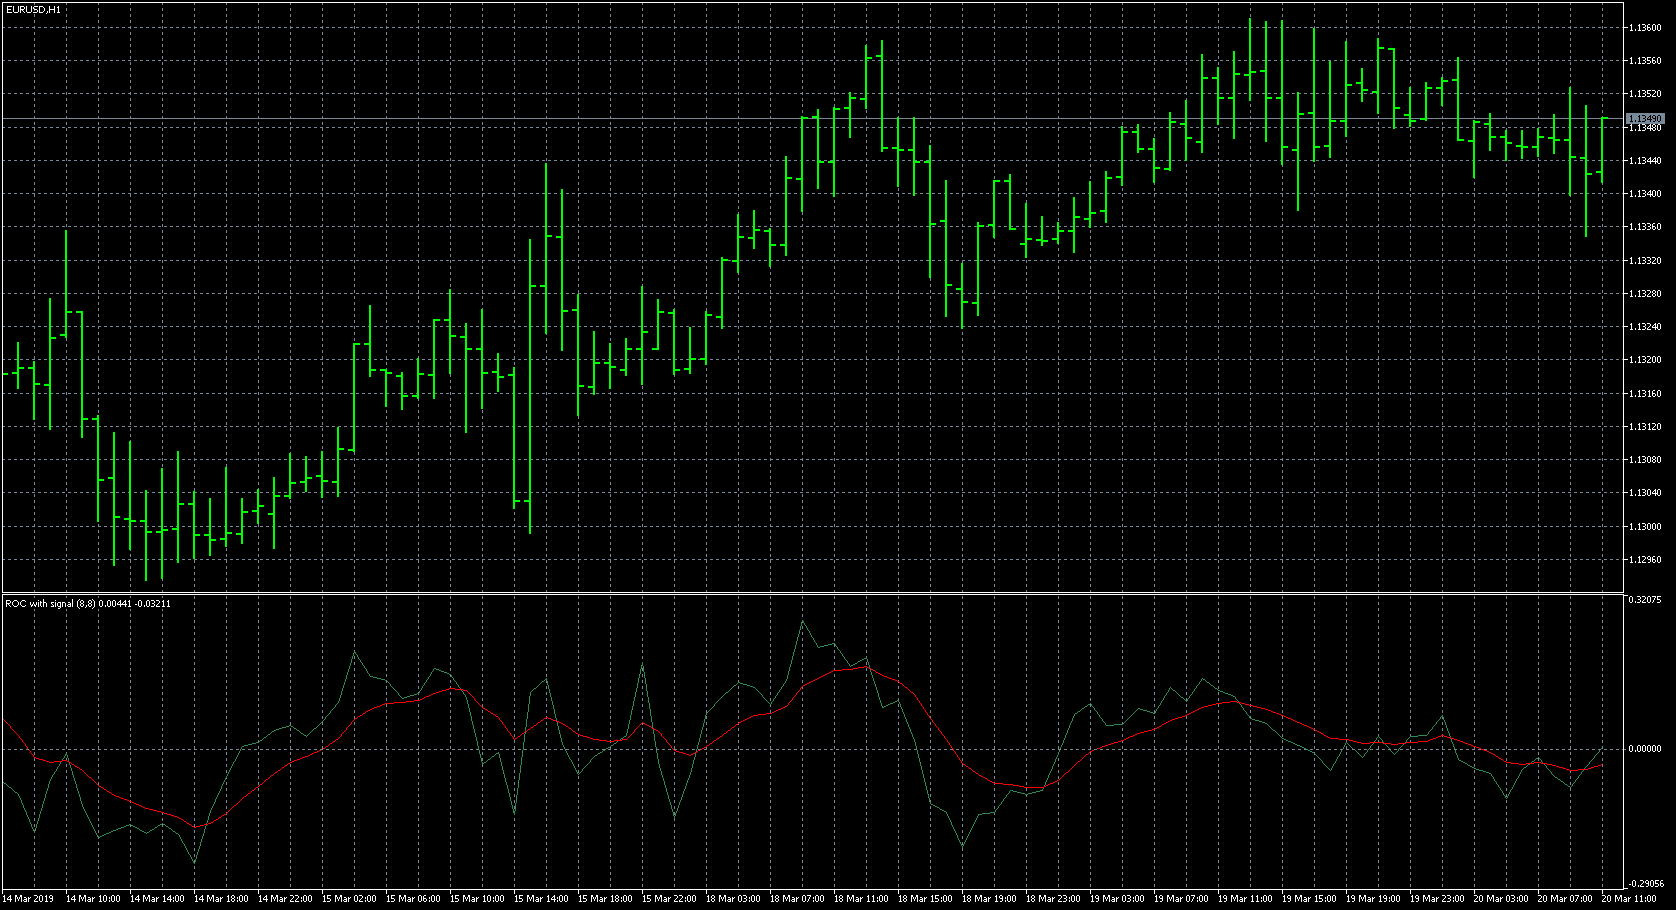
Task: Click the 1.13520 price scale label
Action: pyautogui.click(x=1645, y=94)
